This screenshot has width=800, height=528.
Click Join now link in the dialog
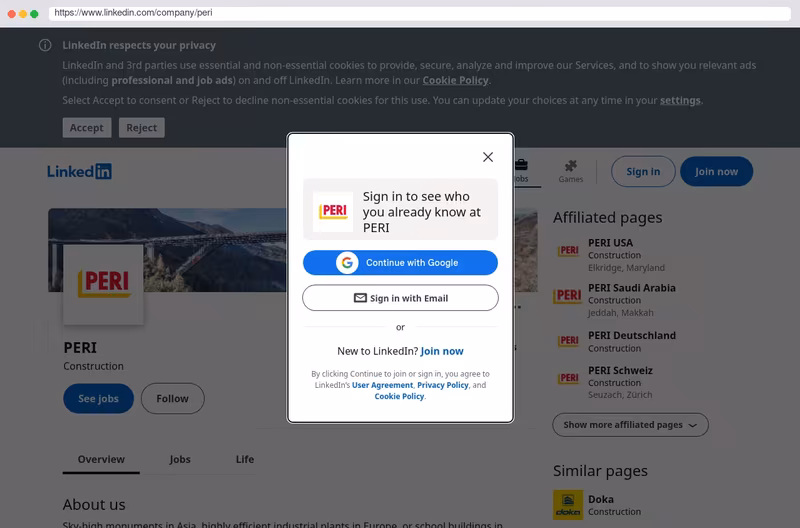pyautogui.click(x=442, y=351)
